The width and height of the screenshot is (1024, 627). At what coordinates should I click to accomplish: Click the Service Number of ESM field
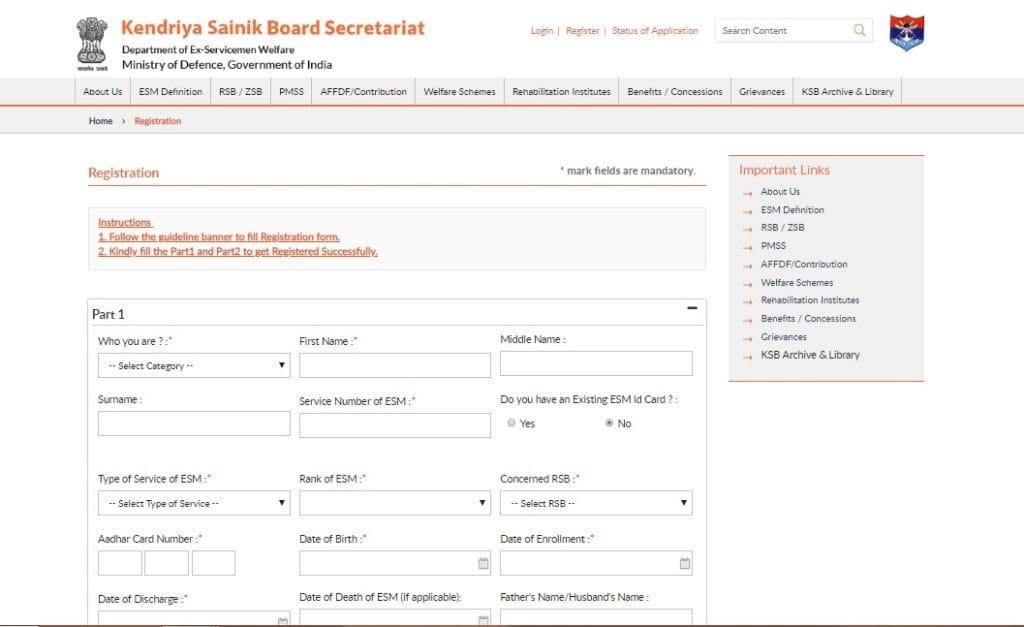click(x=395, y=426)
